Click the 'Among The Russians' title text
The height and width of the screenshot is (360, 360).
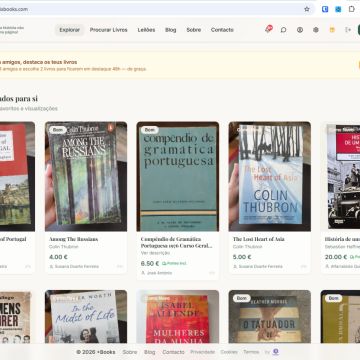click(74, 239)
